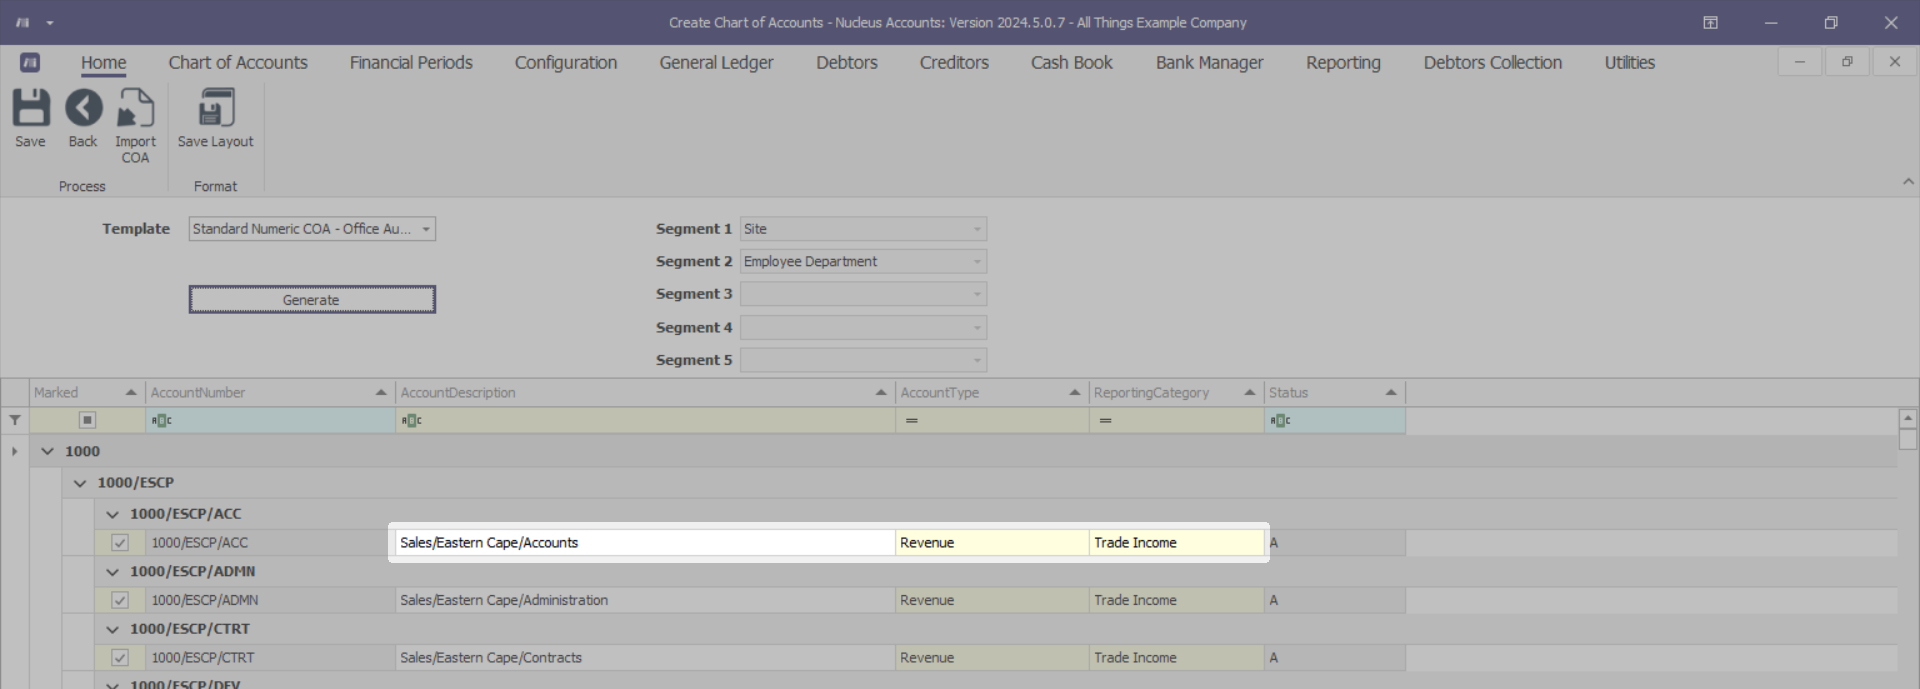Image resolution: width=1920 pixels, height=689 pixels.
Task: Open the Configuration tab
Action: click(x=566, y=62)
